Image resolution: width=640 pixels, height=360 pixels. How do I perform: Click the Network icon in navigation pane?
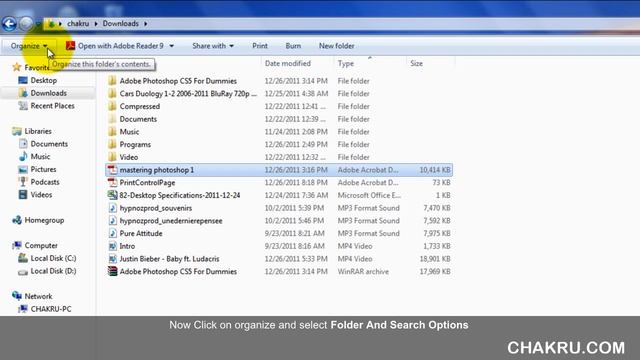(17, 296)
